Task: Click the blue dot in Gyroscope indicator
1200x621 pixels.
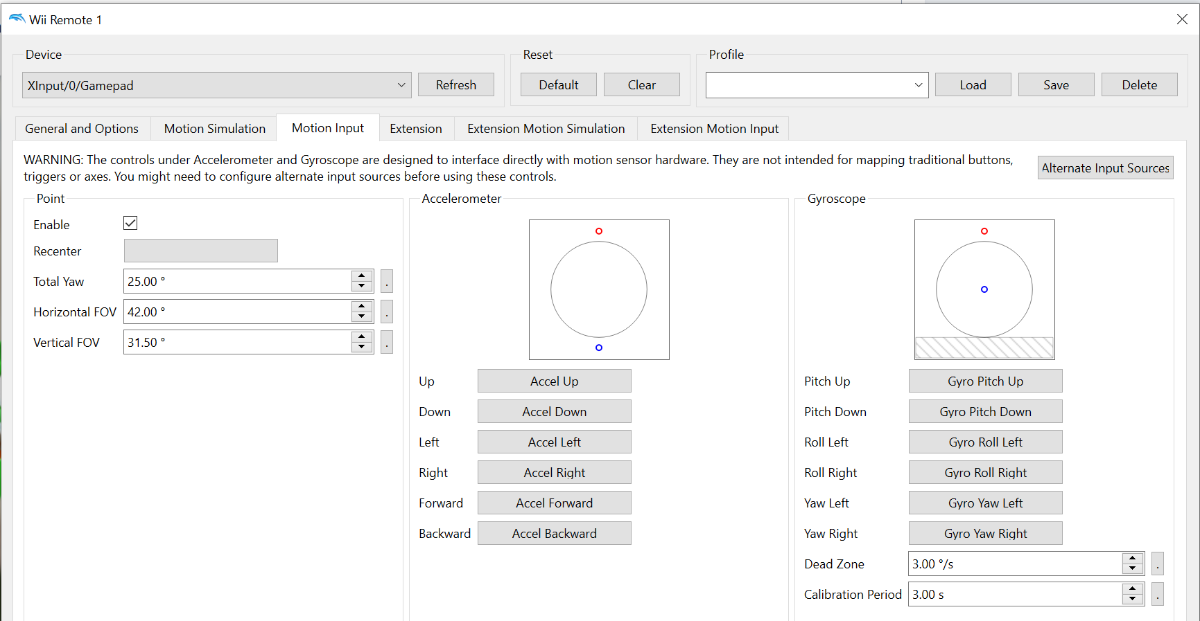Action: [984, 289]
